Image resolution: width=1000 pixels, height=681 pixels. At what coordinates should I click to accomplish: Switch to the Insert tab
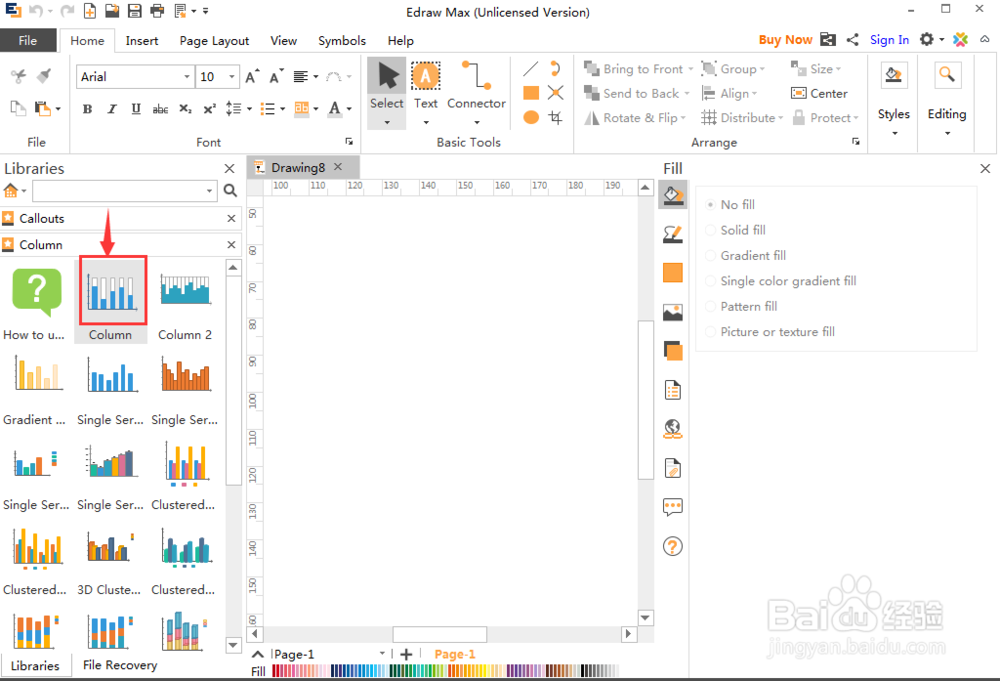(142, 41)
